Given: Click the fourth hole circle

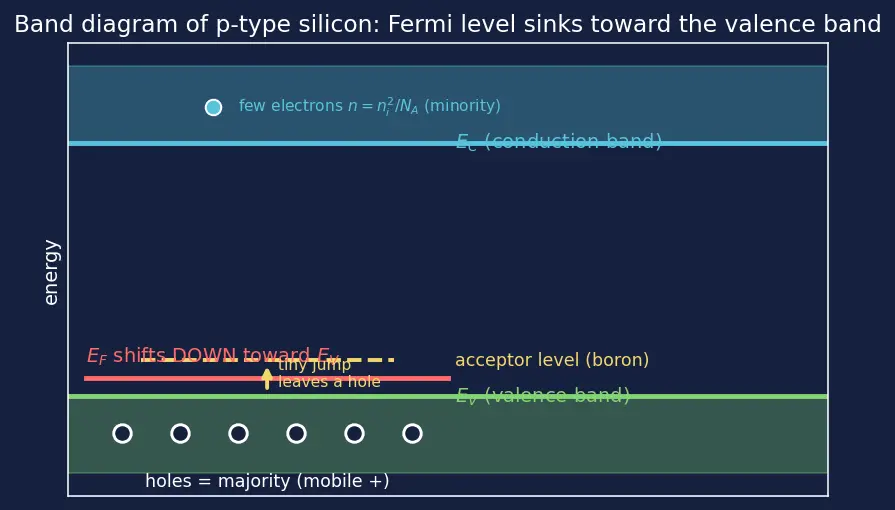Looking at the screenshot, I should (296, 433).
